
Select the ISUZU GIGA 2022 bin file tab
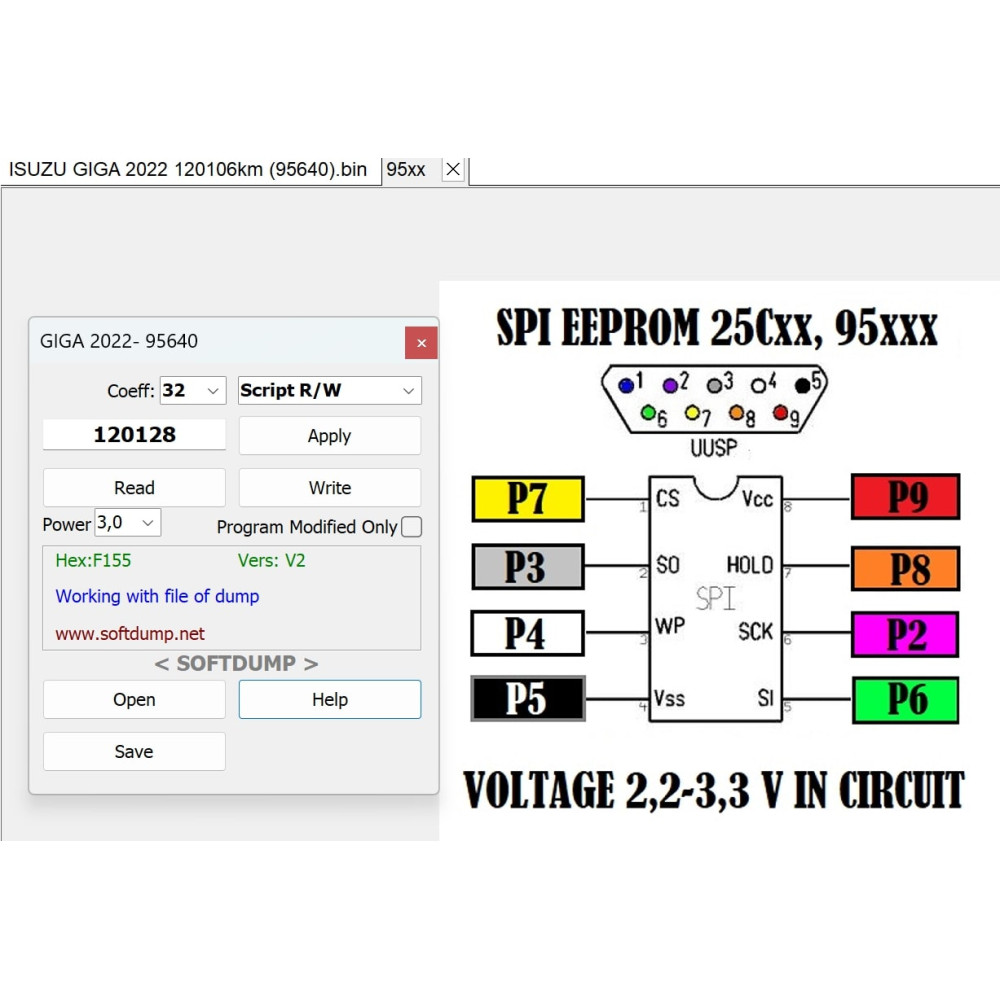[x=188, y=170]
